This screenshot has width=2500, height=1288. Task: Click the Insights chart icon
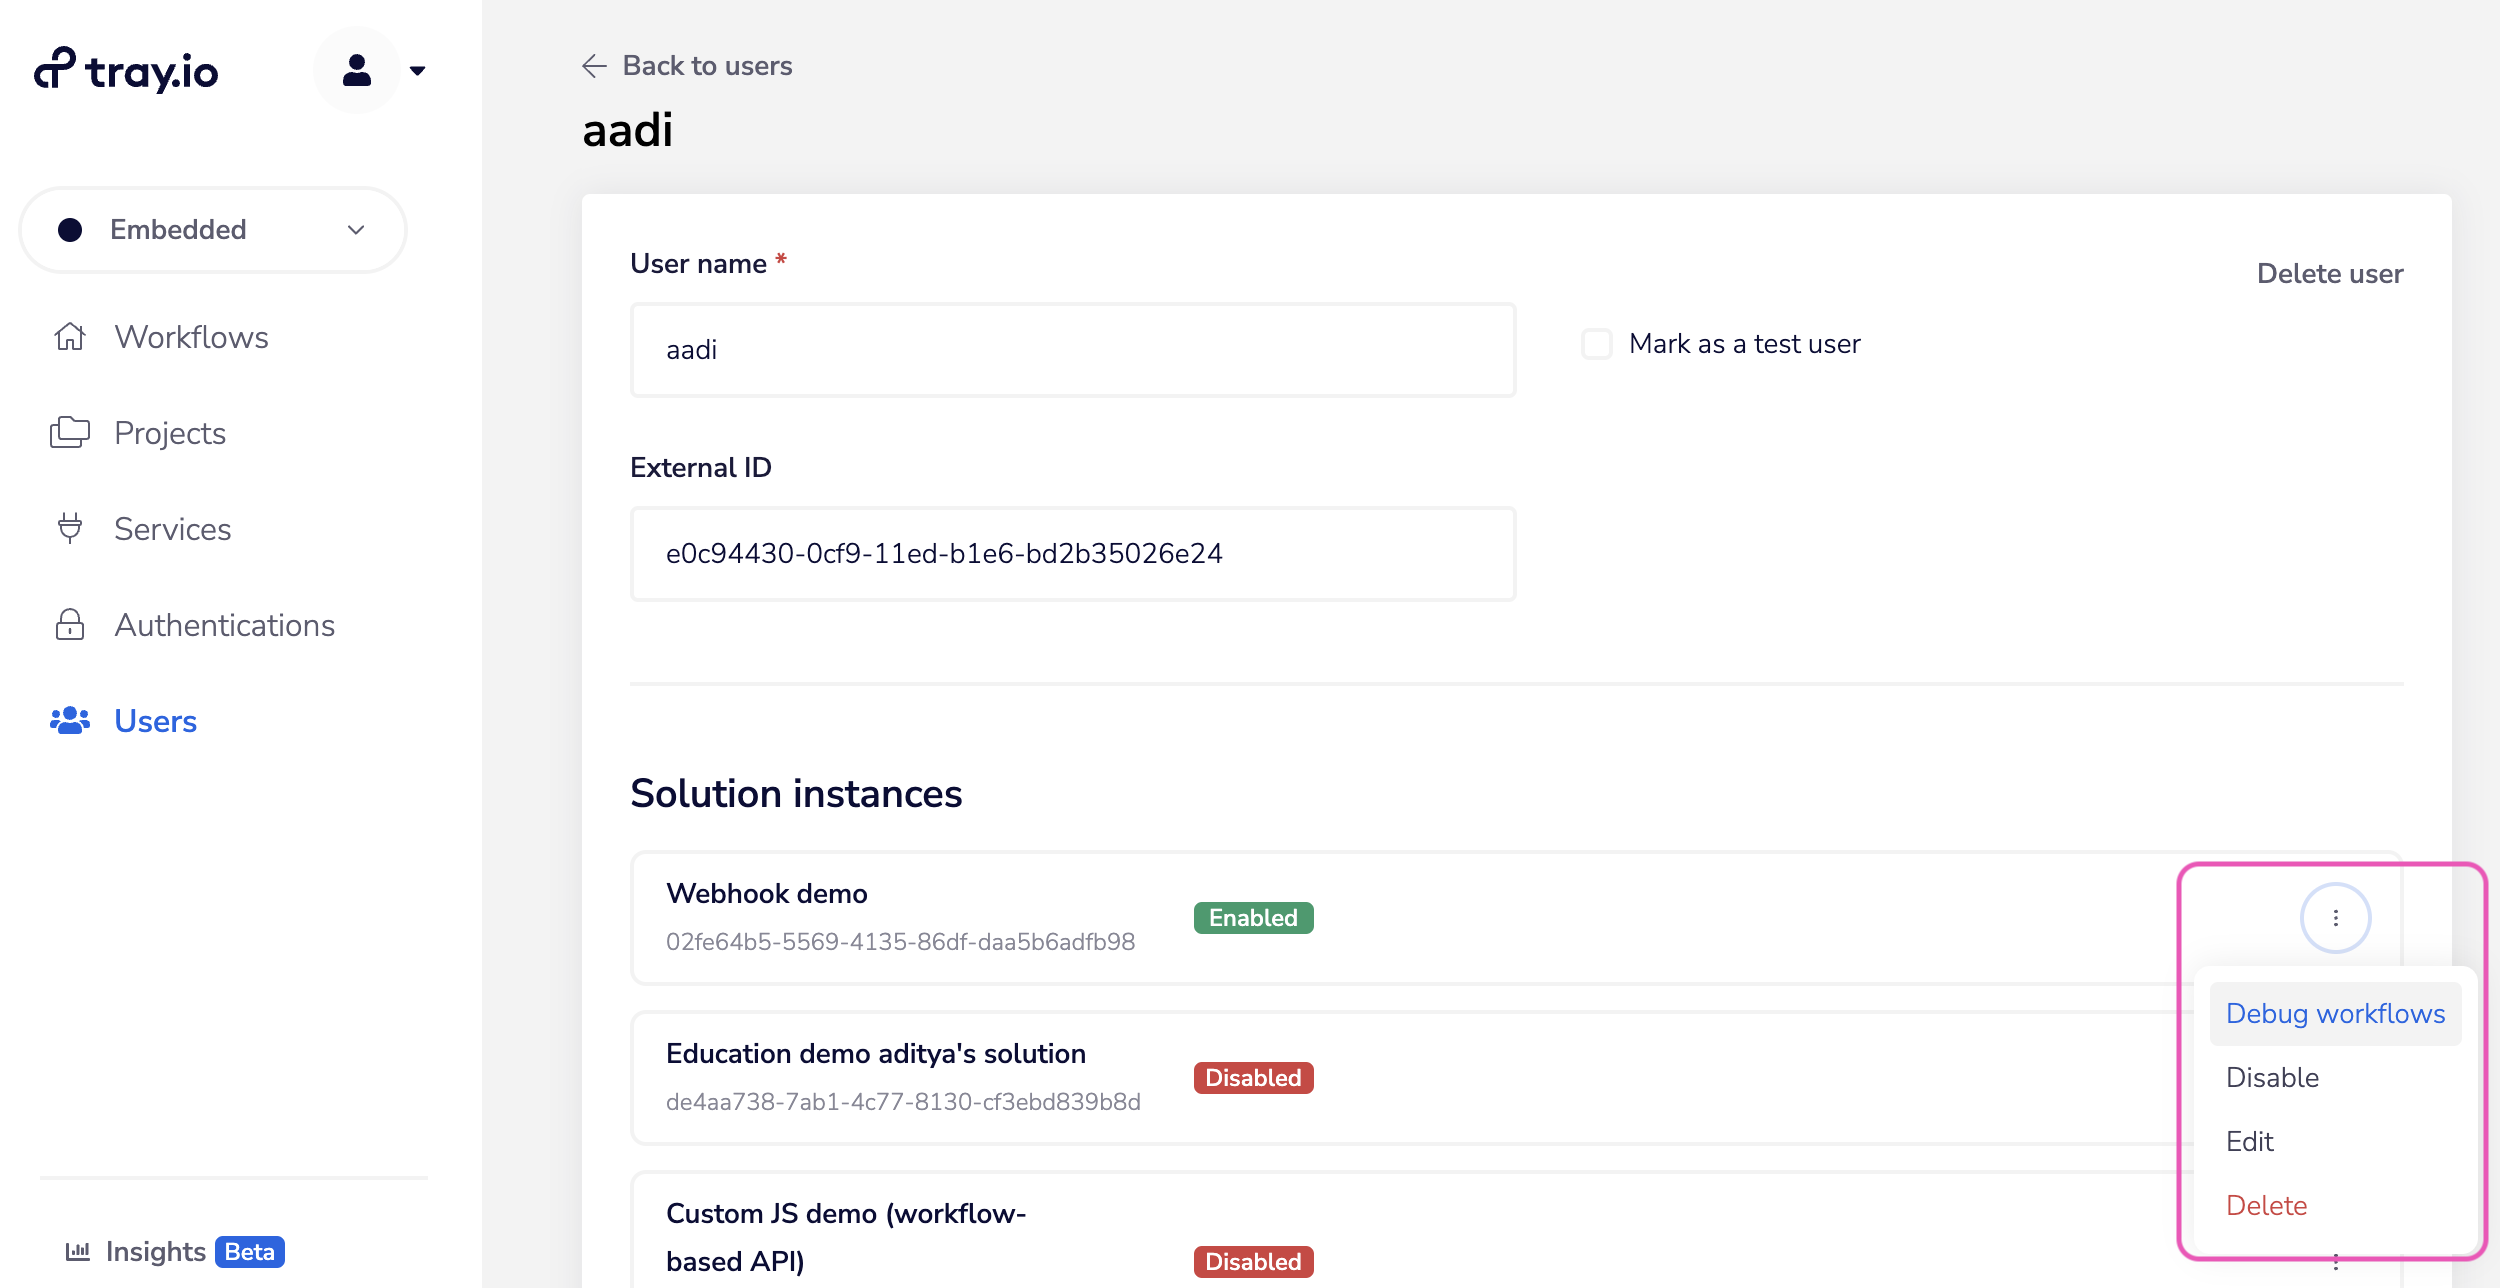(78, 1252)
